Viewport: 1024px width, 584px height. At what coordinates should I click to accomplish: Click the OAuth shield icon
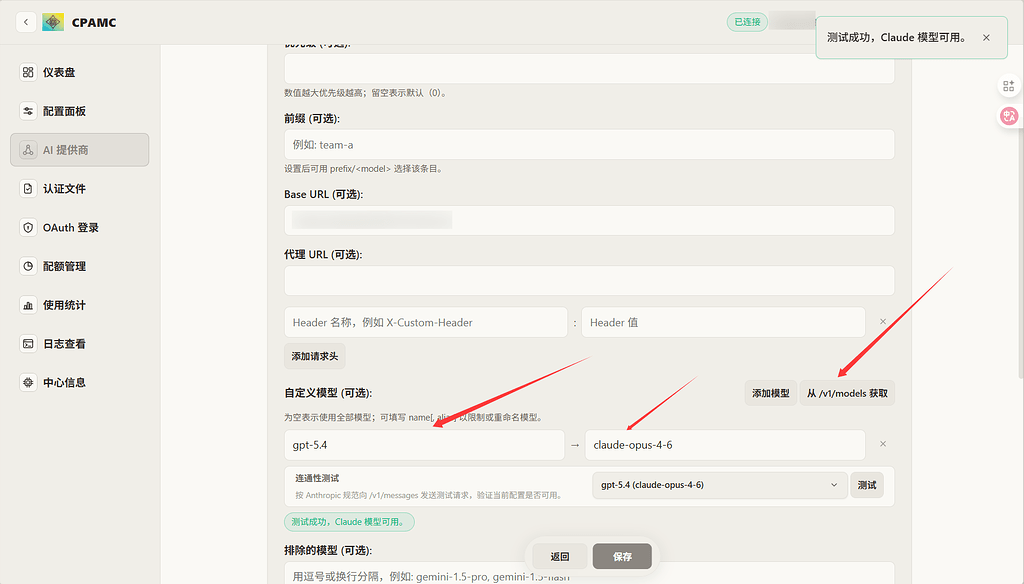click(28, 227)
